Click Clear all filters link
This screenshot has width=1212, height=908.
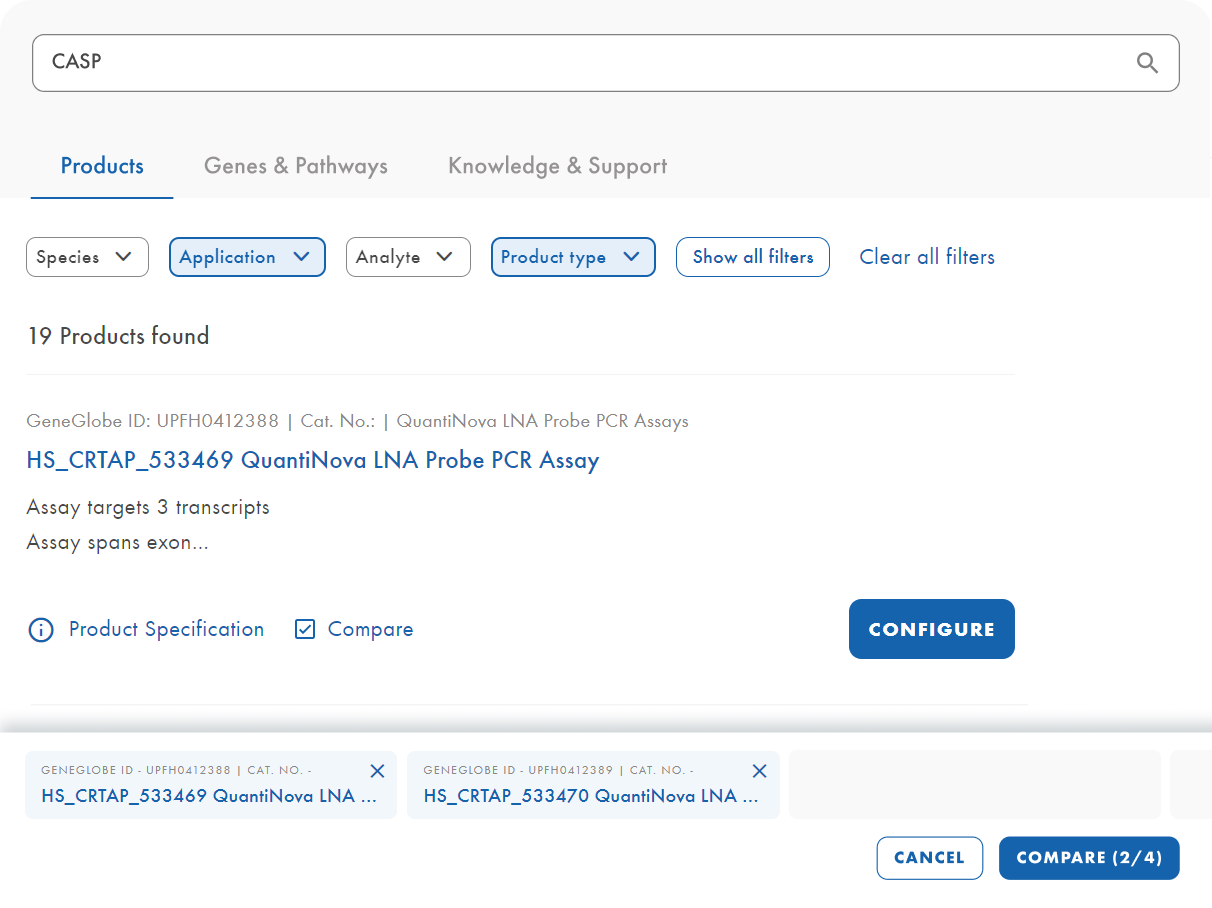(x=927, y=257)
